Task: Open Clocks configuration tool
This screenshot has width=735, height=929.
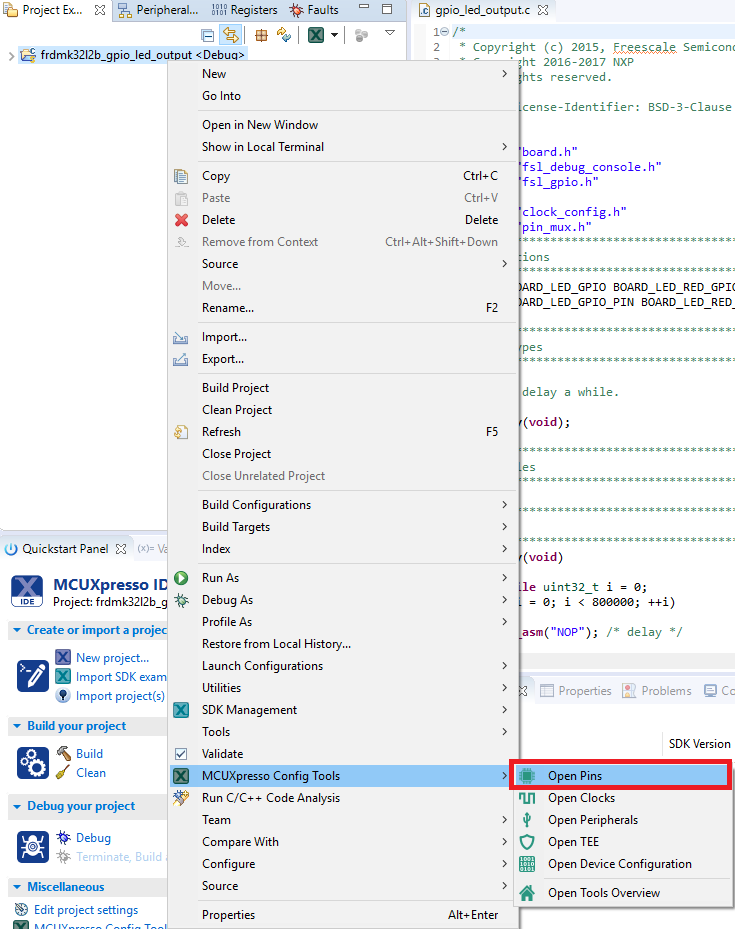Action: (581, 798)
